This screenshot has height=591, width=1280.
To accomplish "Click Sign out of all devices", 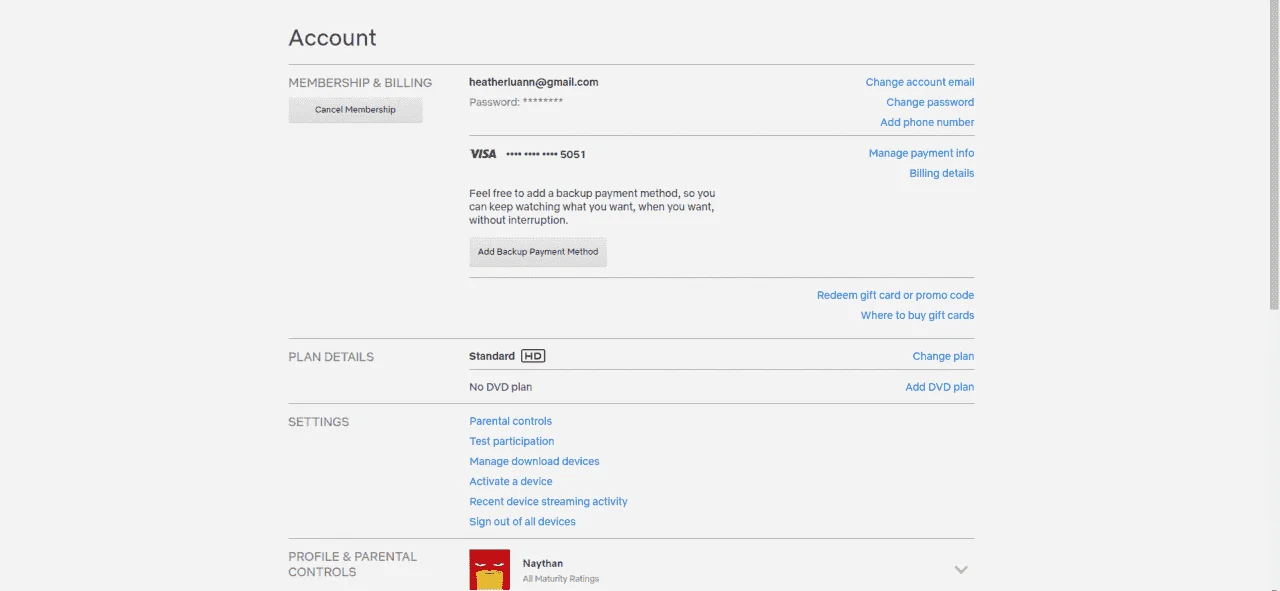I will click(x=522, y=521).
